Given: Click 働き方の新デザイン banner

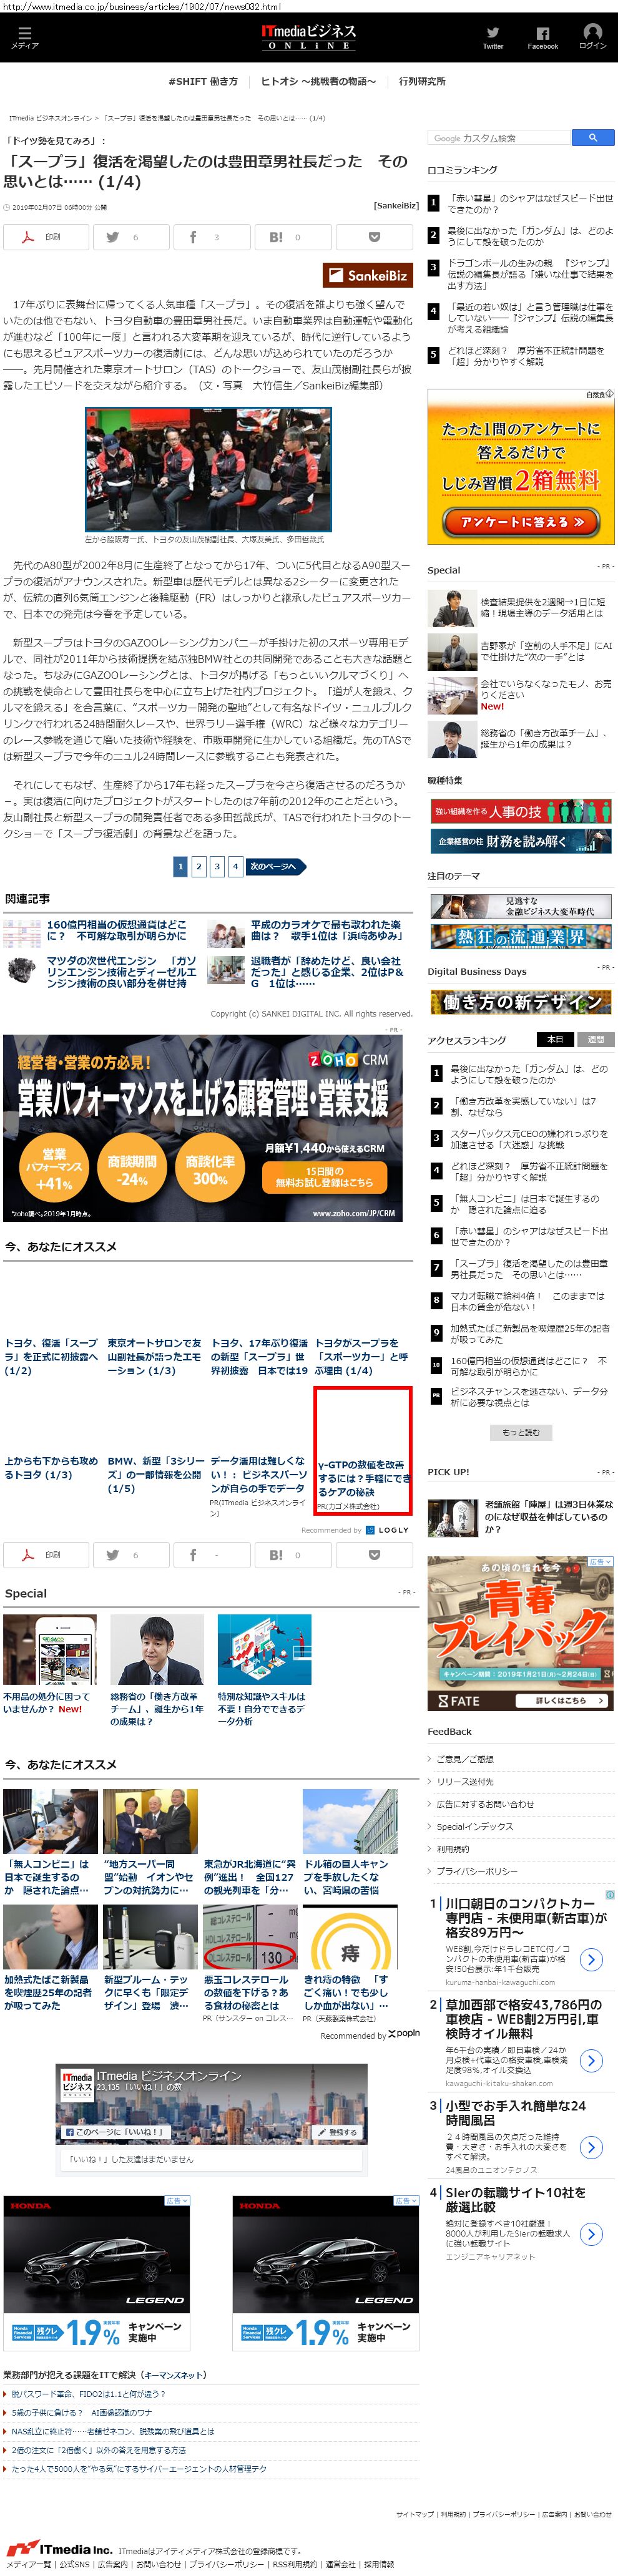Looking at the screenshot, I should (521, 1002).
